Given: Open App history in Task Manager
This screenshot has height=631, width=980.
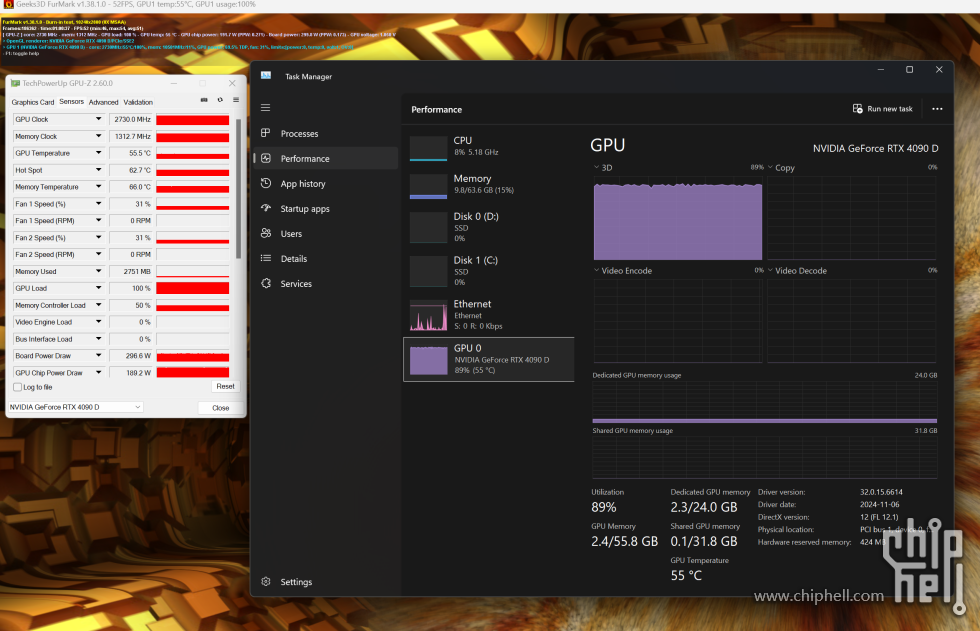Looking at the screenshot, I should (x=326, y=184).
